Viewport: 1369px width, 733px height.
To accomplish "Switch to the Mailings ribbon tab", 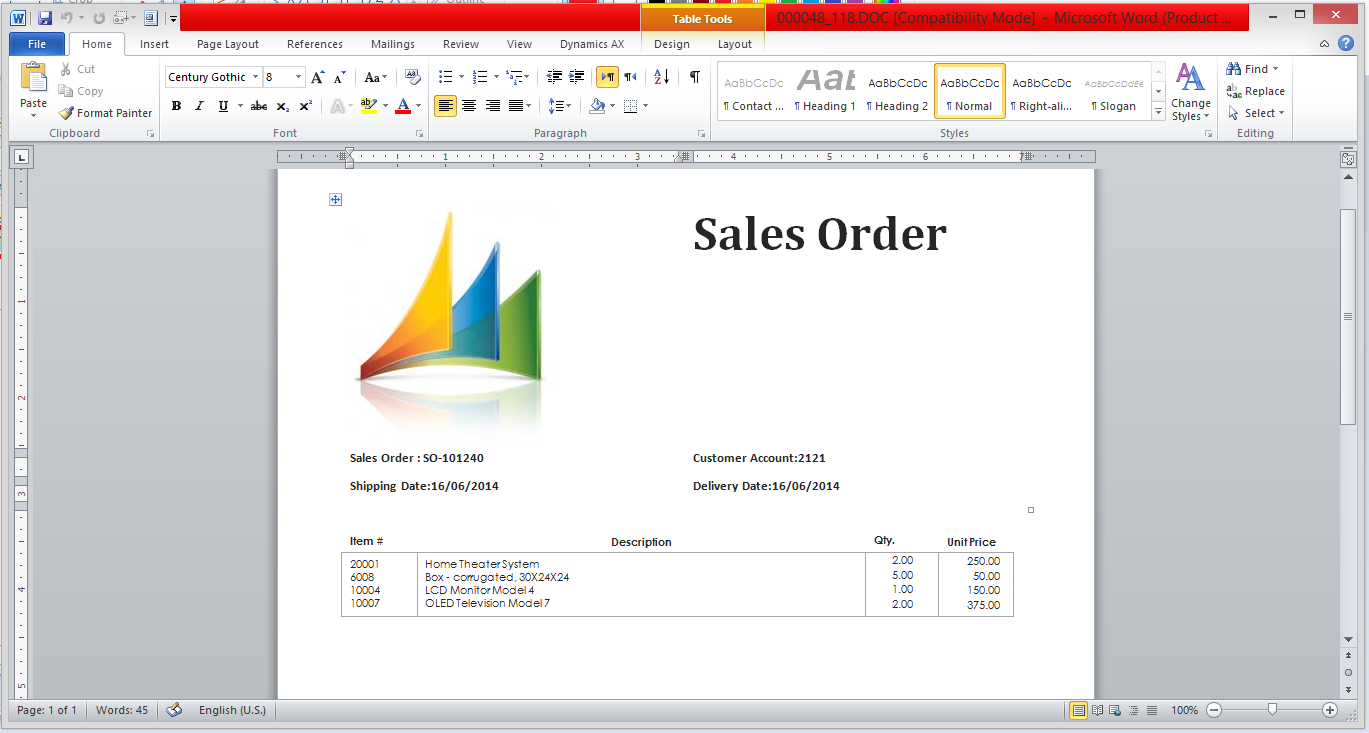I will (x=392, y=44).
